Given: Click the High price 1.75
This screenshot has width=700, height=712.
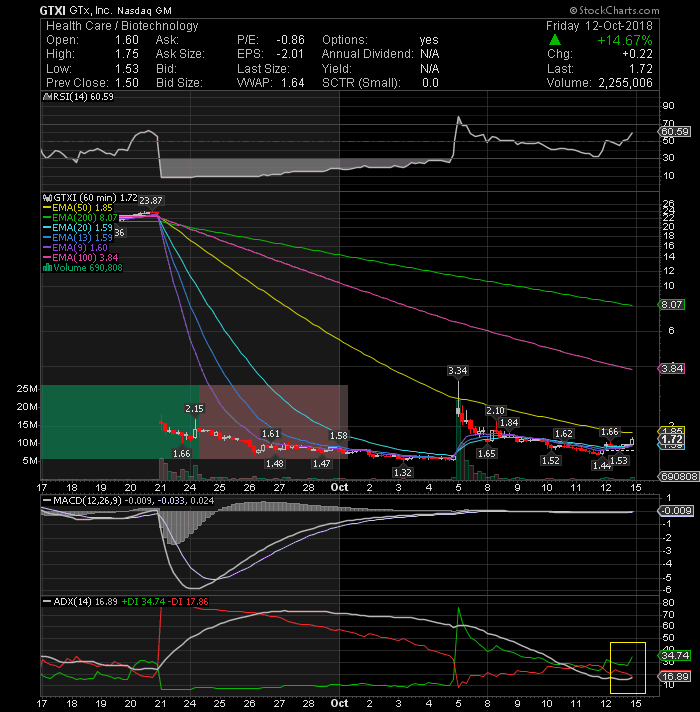Looking at the screenshot, I should point(127,54).
